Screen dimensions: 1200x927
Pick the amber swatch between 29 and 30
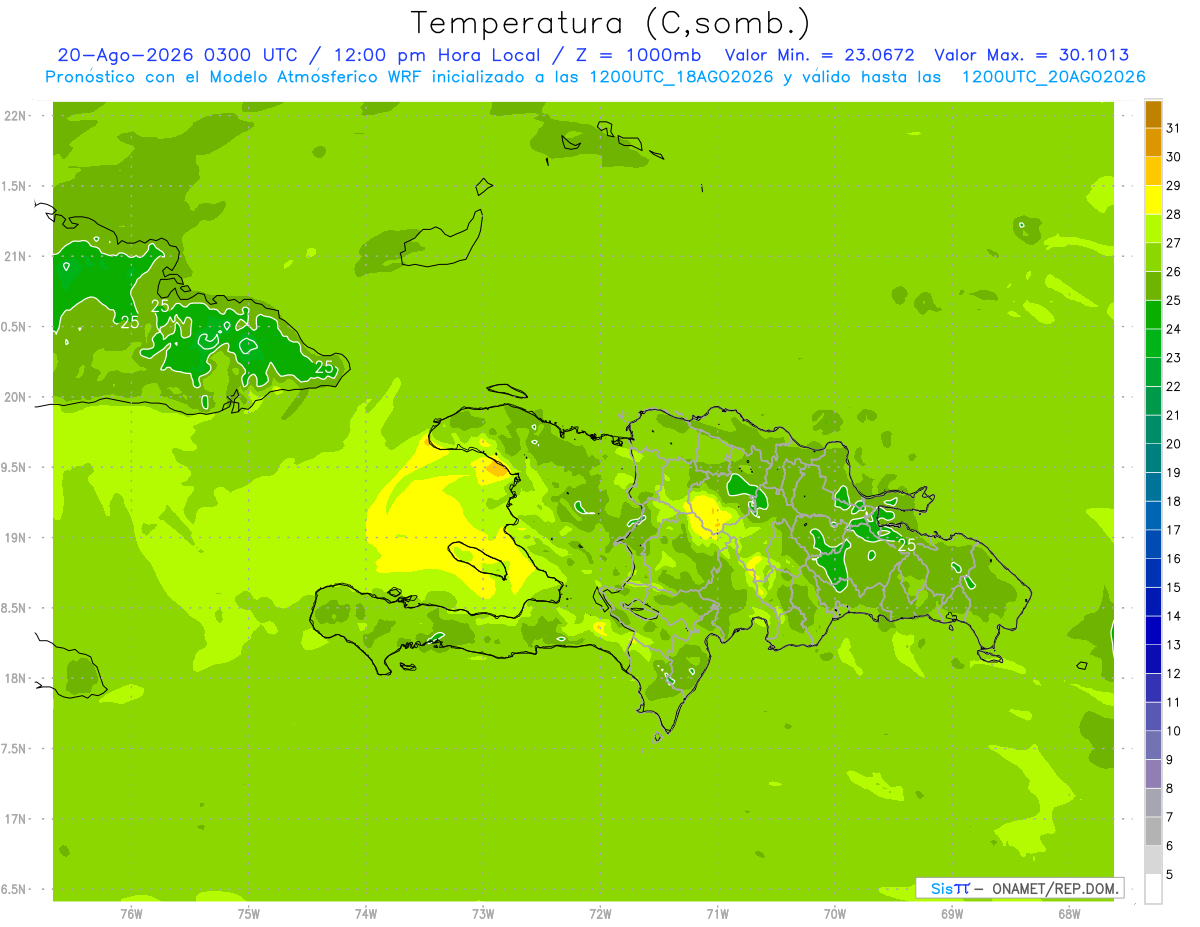[x=1153, y=171]
